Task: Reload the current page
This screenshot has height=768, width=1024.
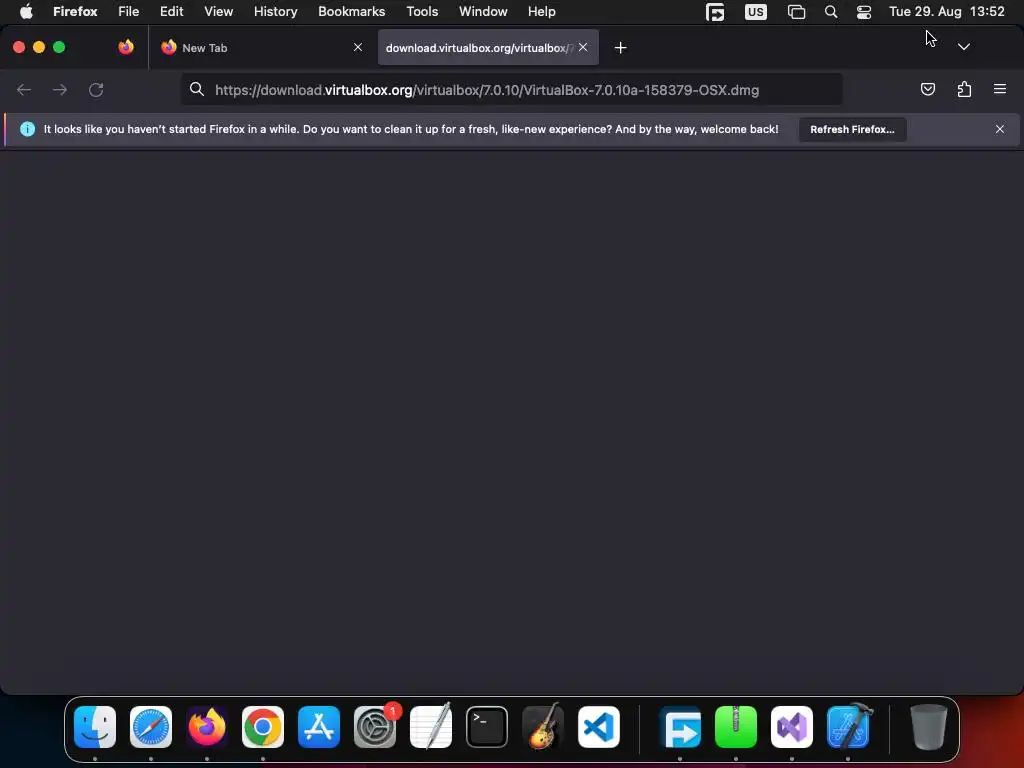Action: point(96,89)
